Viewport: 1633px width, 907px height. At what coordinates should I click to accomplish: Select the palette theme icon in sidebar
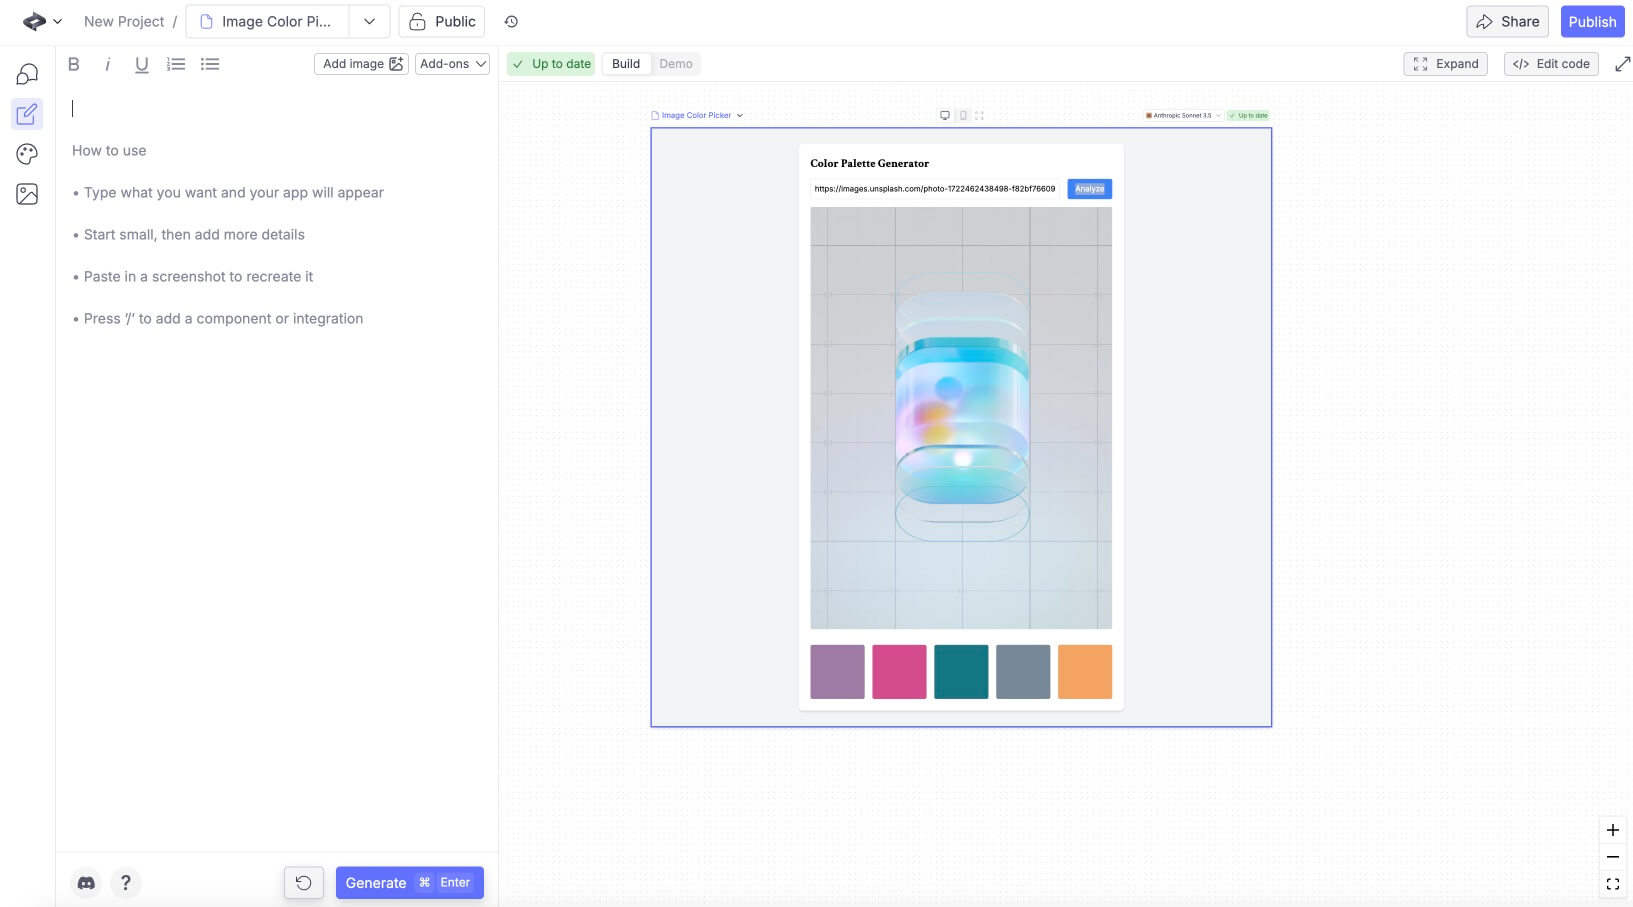(x=27, y=154)
